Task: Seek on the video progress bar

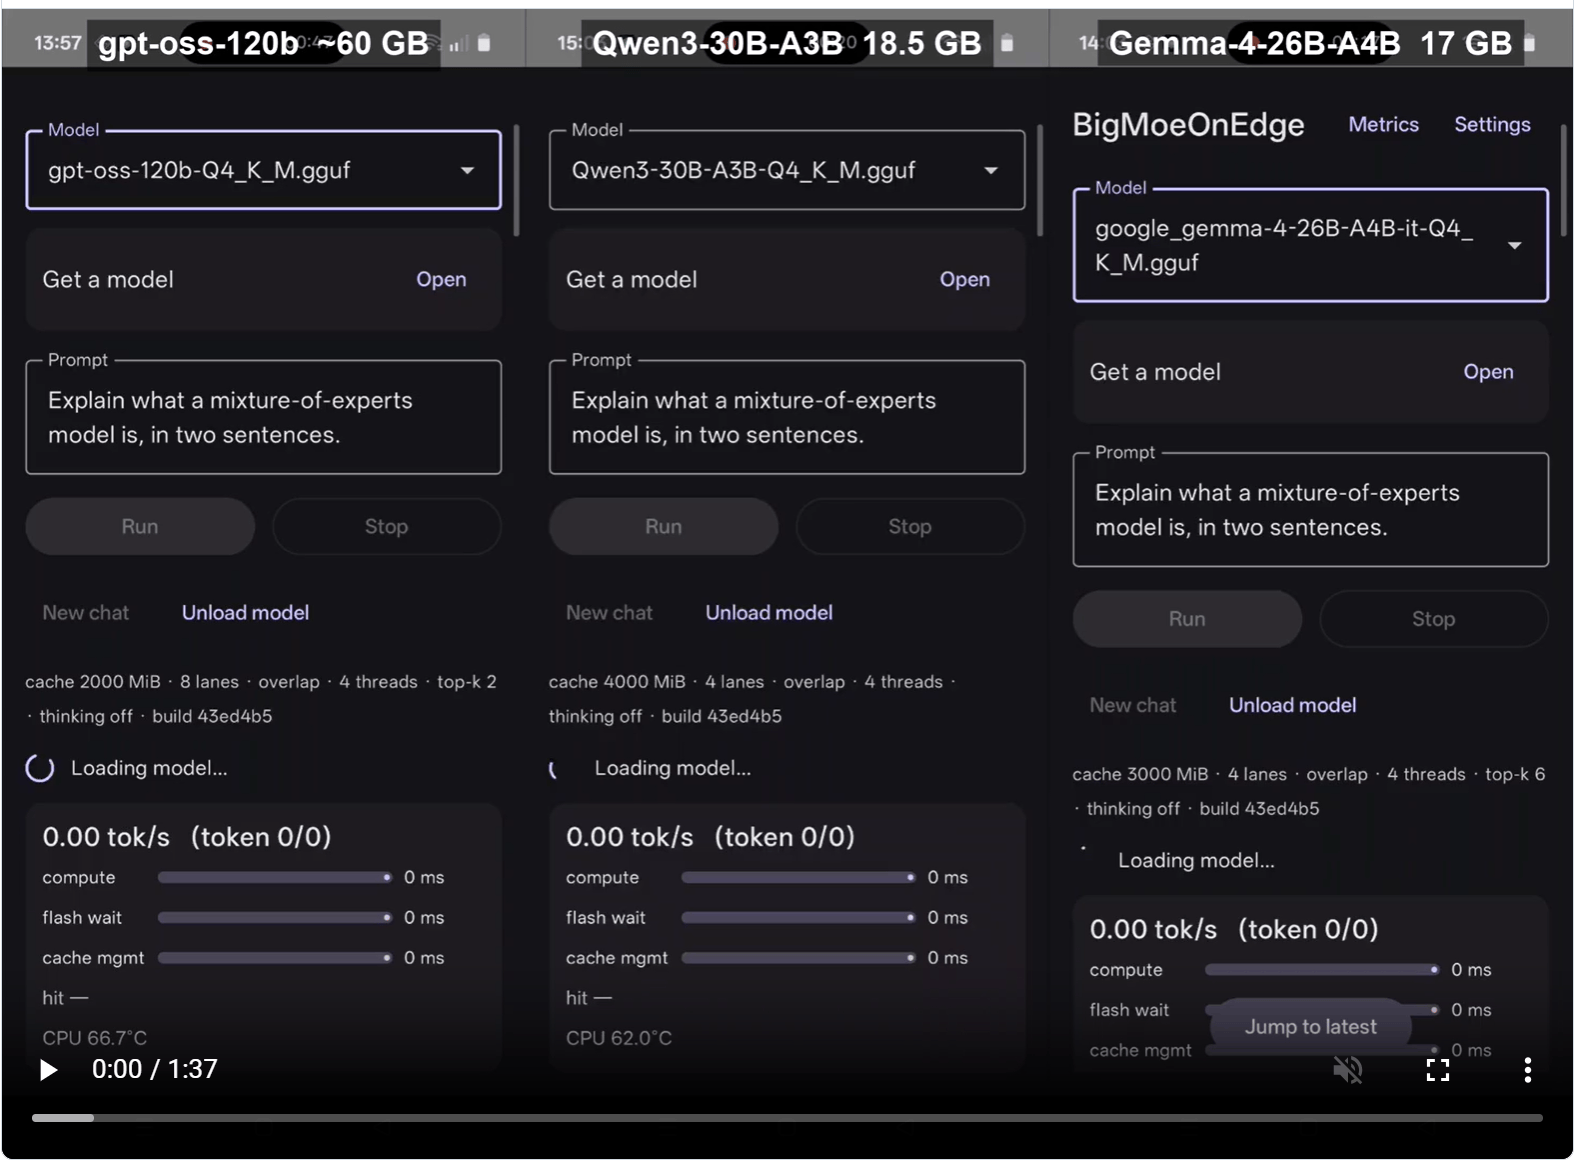Action: point(787,1117)
